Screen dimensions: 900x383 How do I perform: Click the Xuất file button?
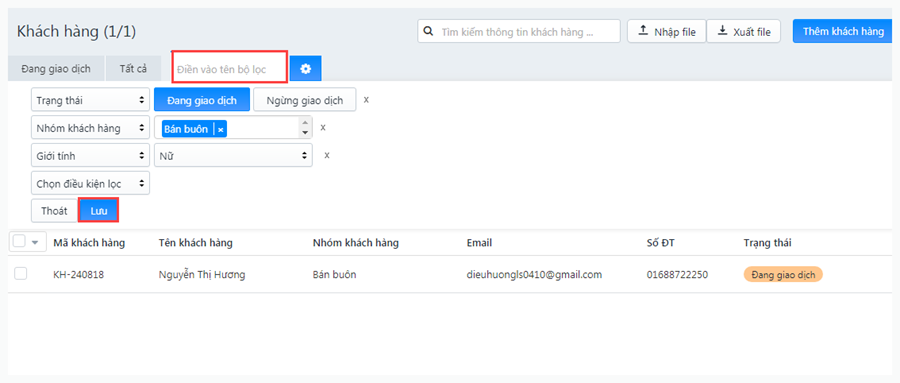point(743,32)
